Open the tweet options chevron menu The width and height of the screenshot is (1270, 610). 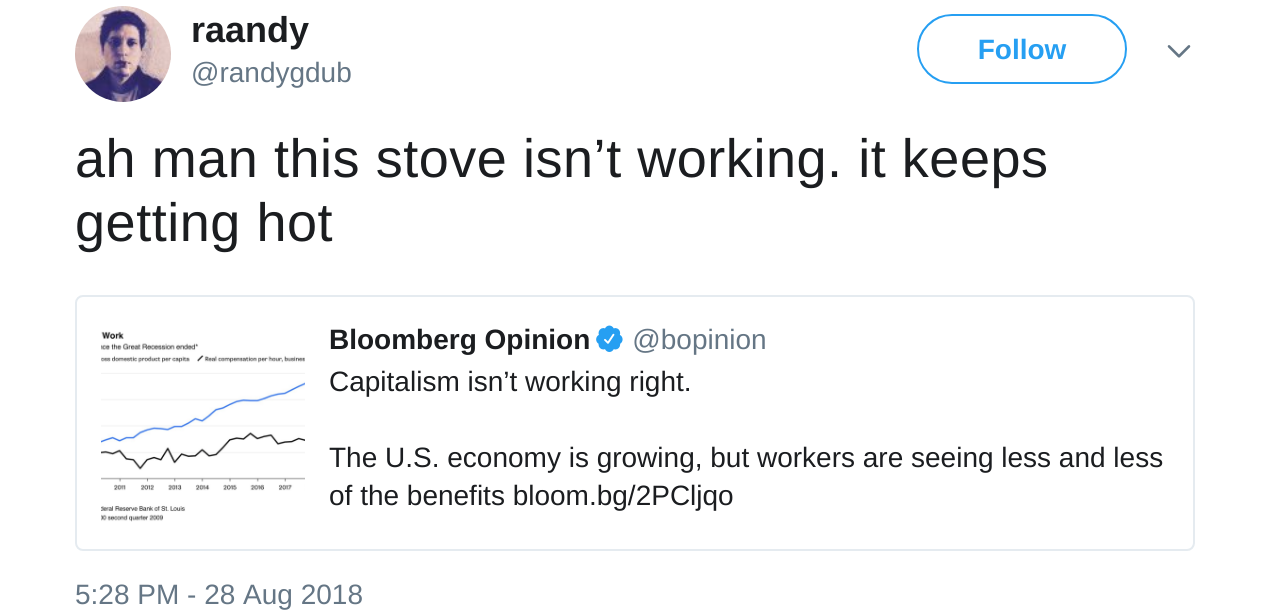[x=1178, y=51]
